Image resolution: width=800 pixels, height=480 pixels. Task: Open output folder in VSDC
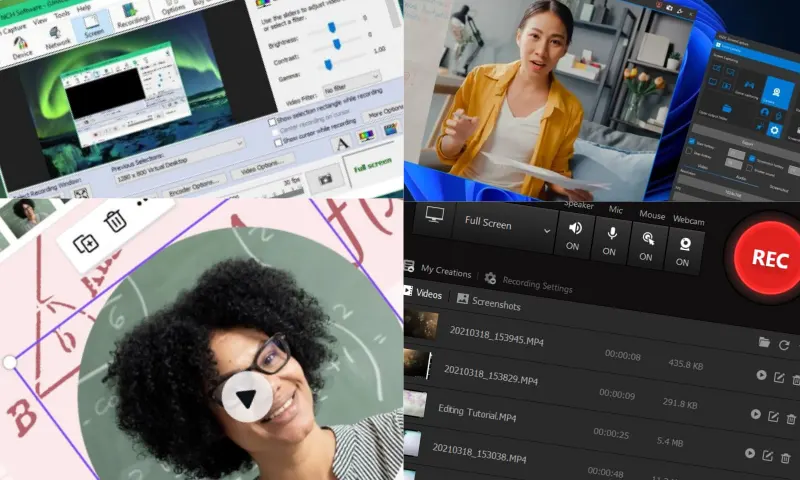point(727,109)
